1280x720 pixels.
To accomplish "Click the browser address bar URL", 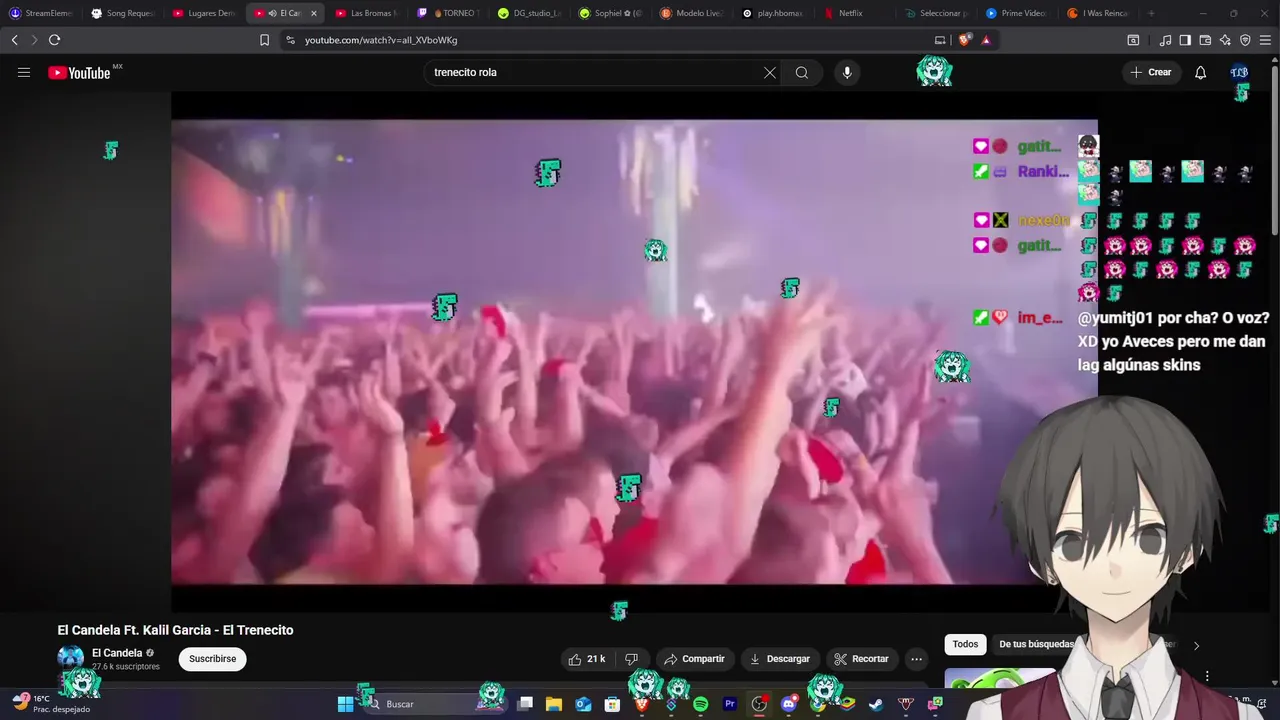I will 381,40.
